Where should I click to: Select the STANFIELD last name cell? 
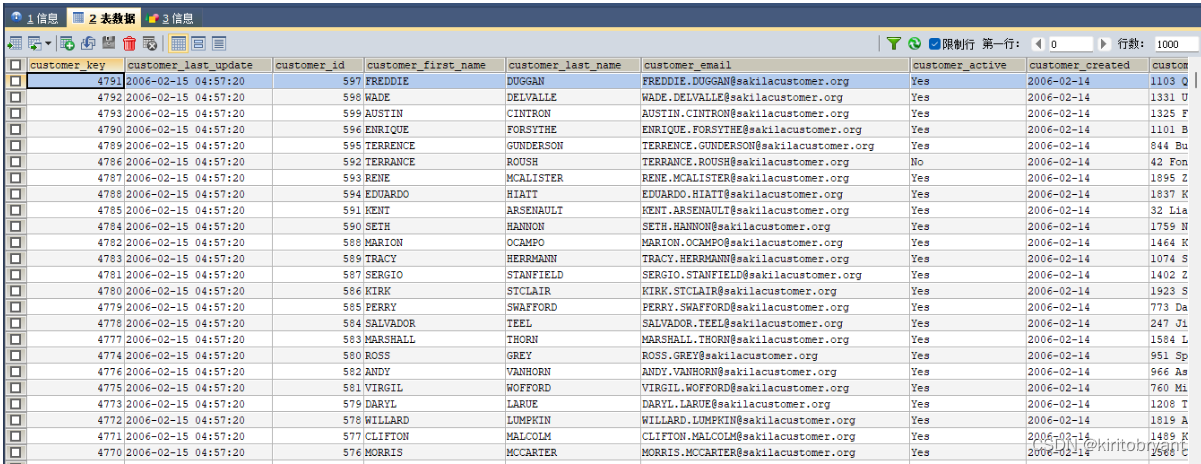point(573,275)
